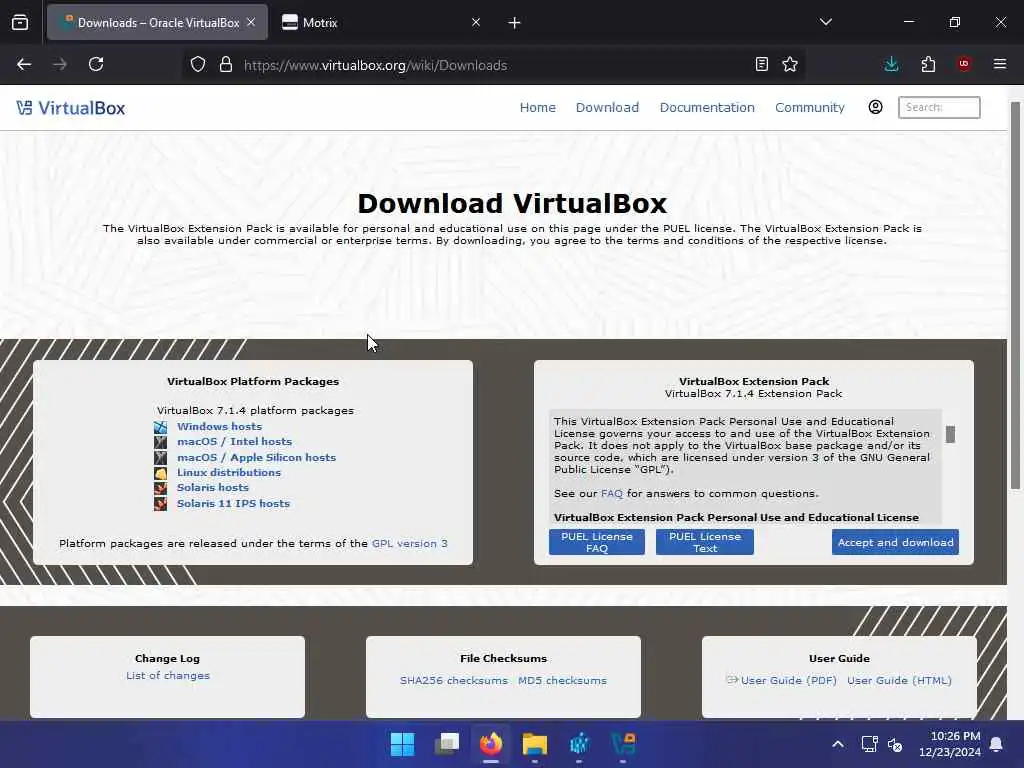Click the VirtualBox logo in the header
The height and width of the screenshot is (768, 1024).
[71, 108]
